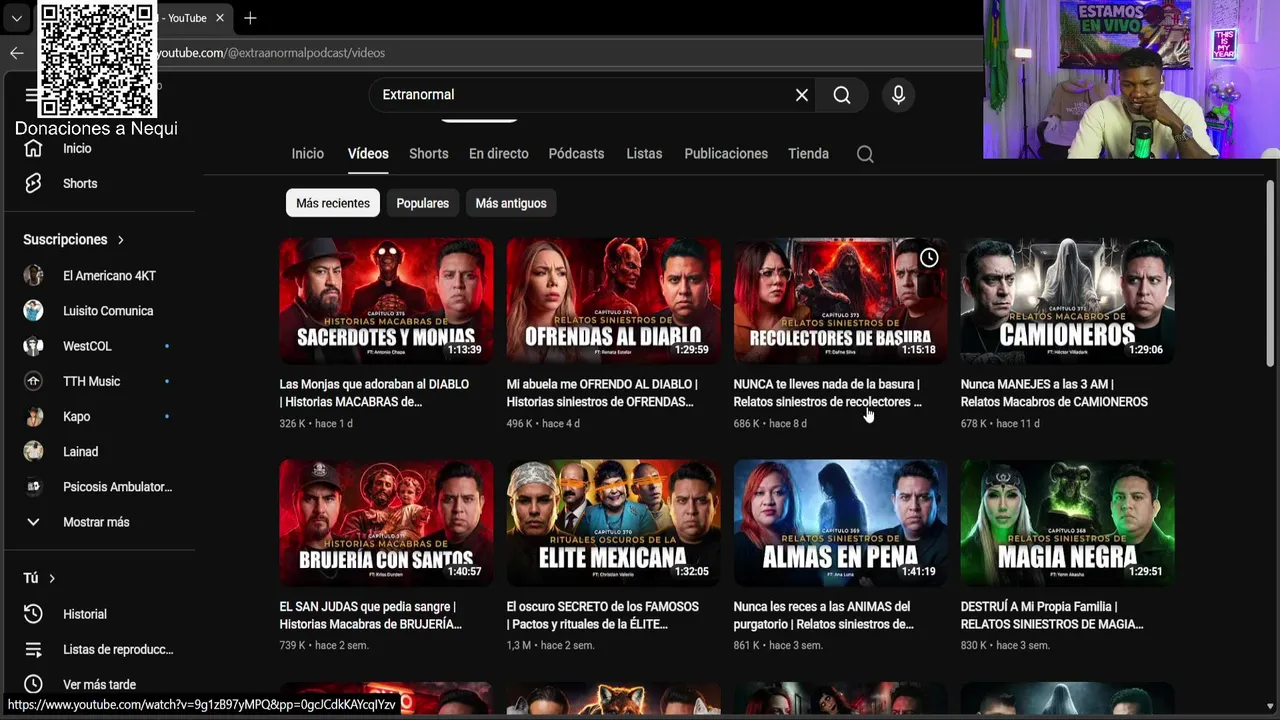
Task: Click the page vertical scrollbar
Action: coord(1271,275)
